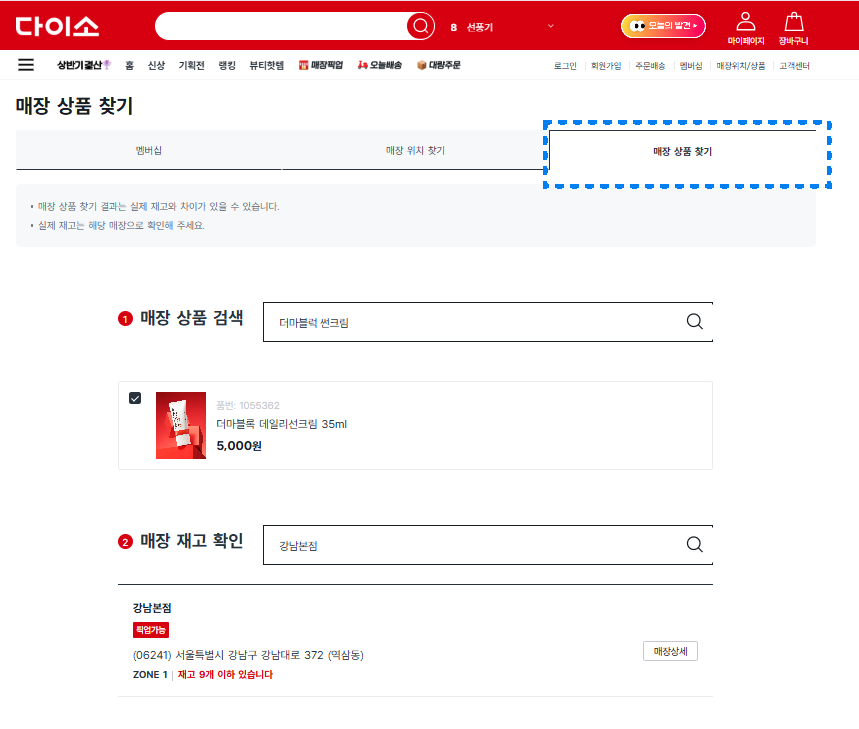The width and height of the screenshot is (859, 729).
Task: Click the 오늘의 발견 banner badge
Action: (665, 25)
